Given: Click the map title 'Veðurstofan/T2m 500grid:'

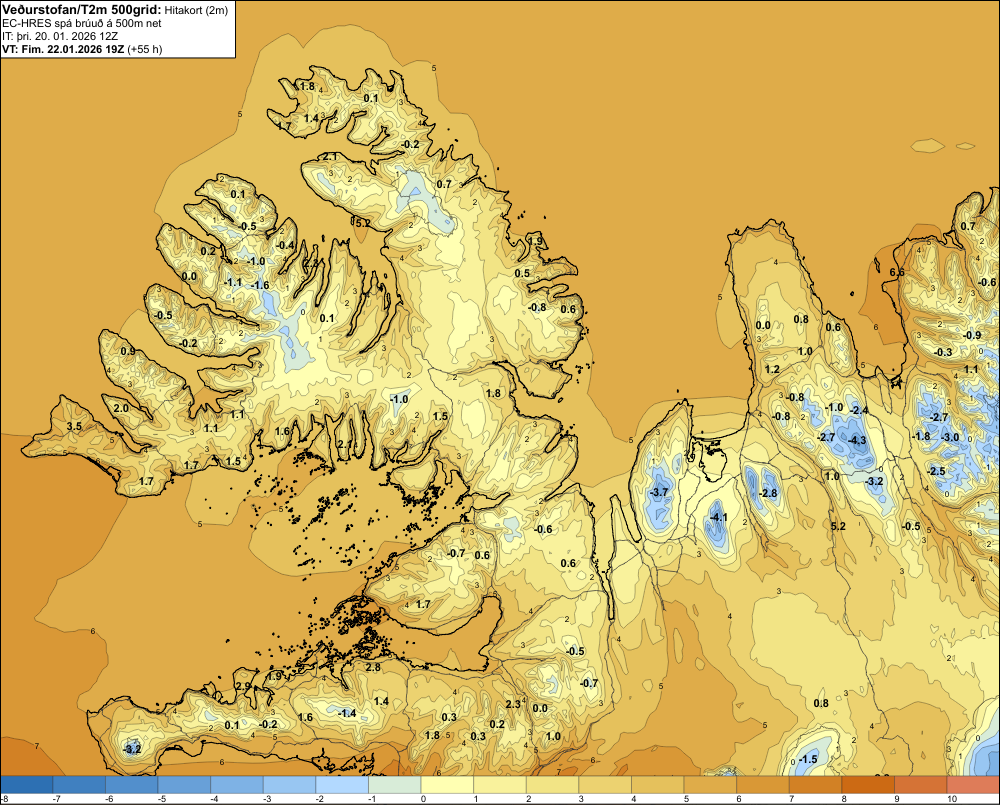Looking at the screenshot, I should [x=82, y=9].
